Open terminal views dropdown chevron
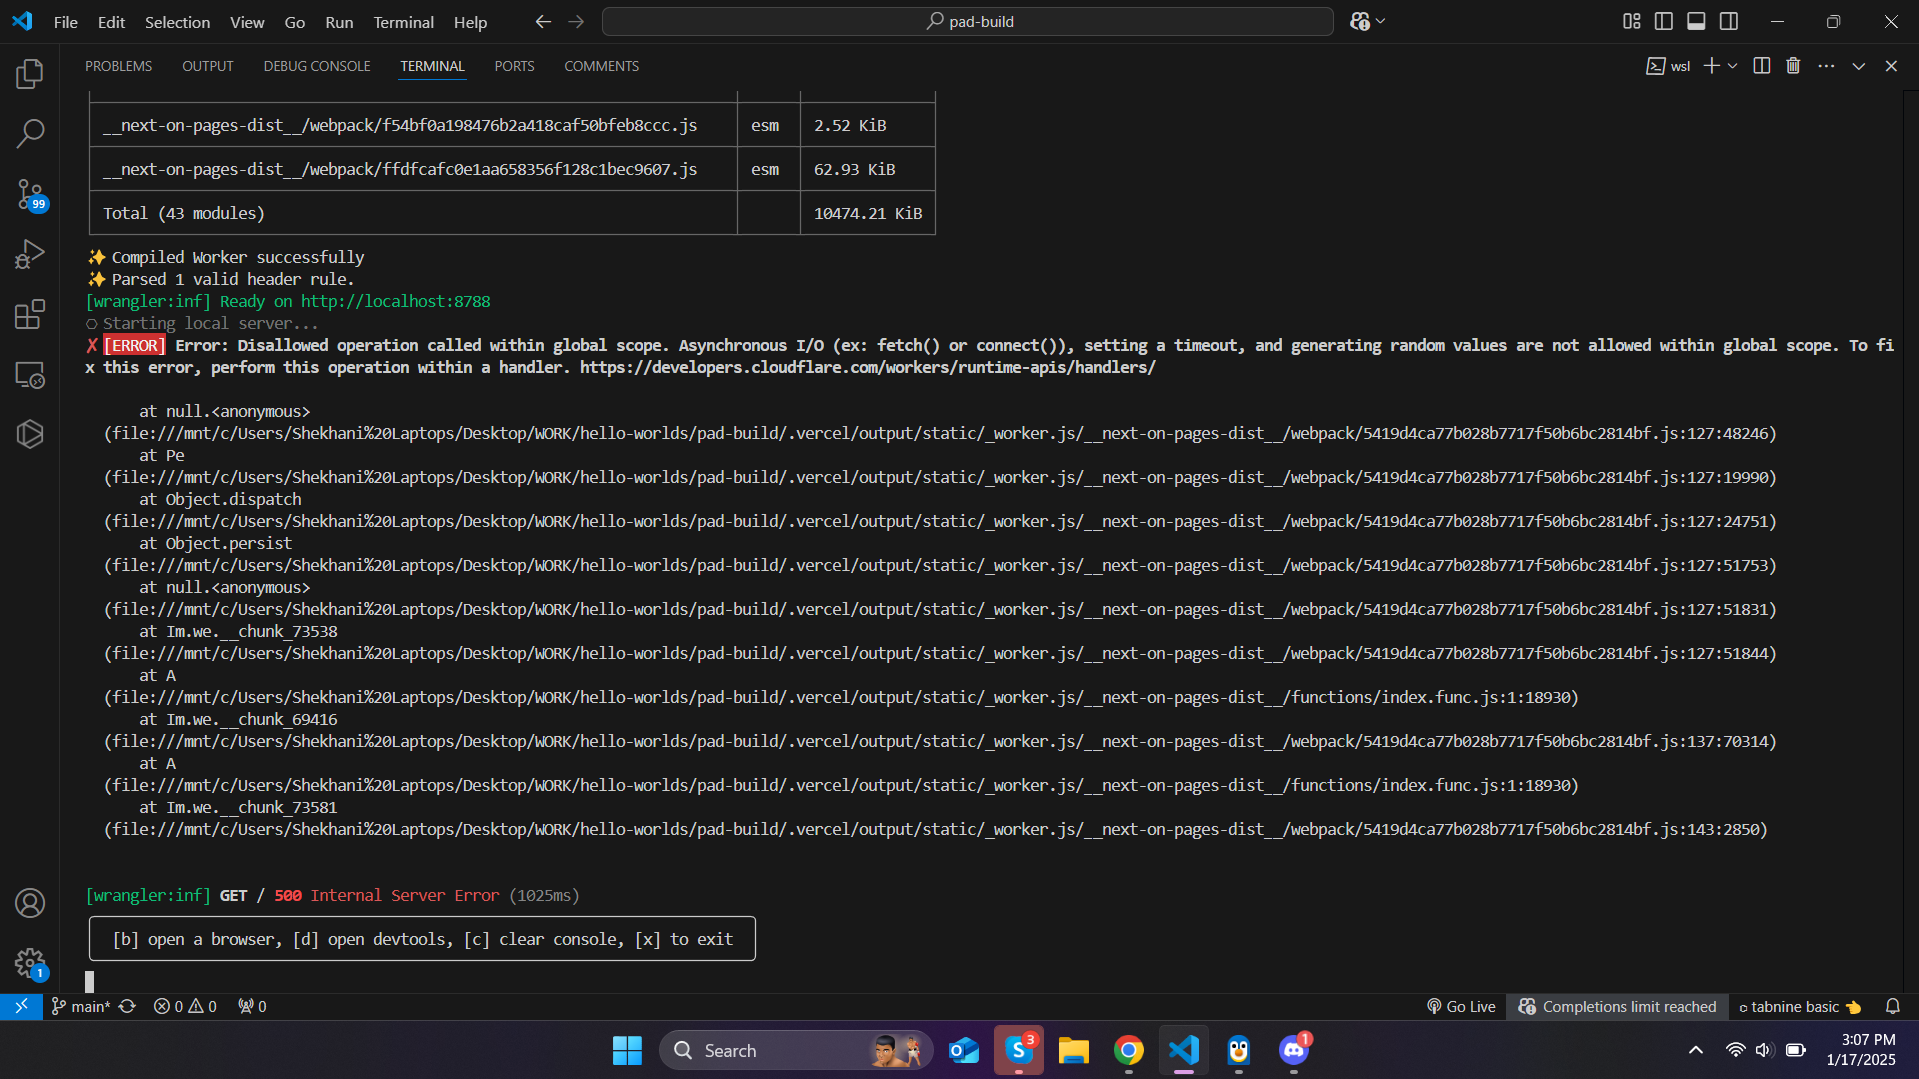The height and width of the screenshot is (1079, 1919). tap(1858, 65)
